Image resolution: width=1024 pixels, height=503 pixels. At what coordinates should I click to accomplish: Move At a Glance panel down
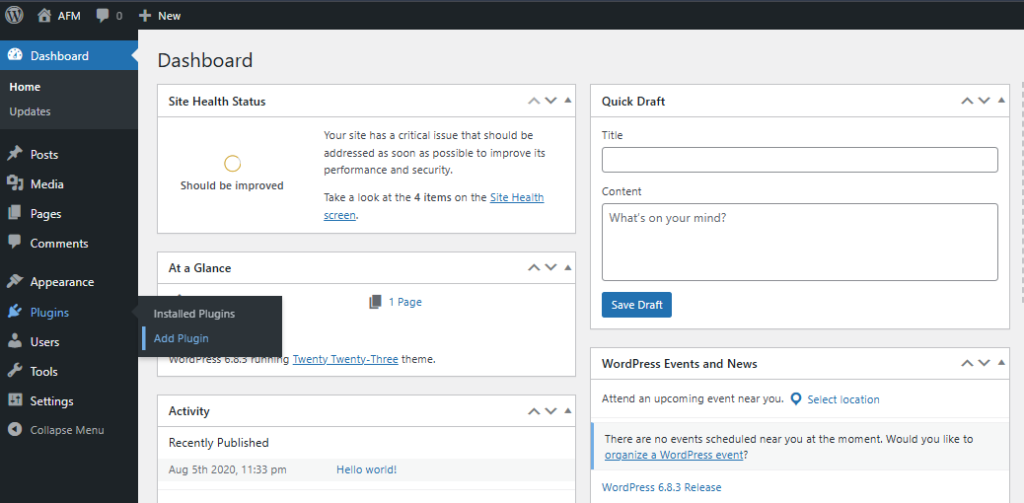tap(550, 268)
